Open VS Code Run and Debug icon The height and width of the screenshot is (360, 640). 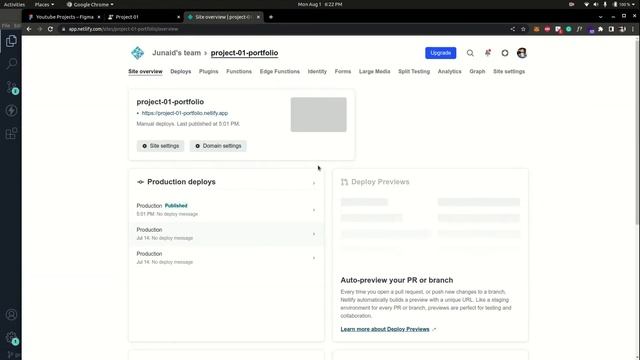click(x=11, y=111)
